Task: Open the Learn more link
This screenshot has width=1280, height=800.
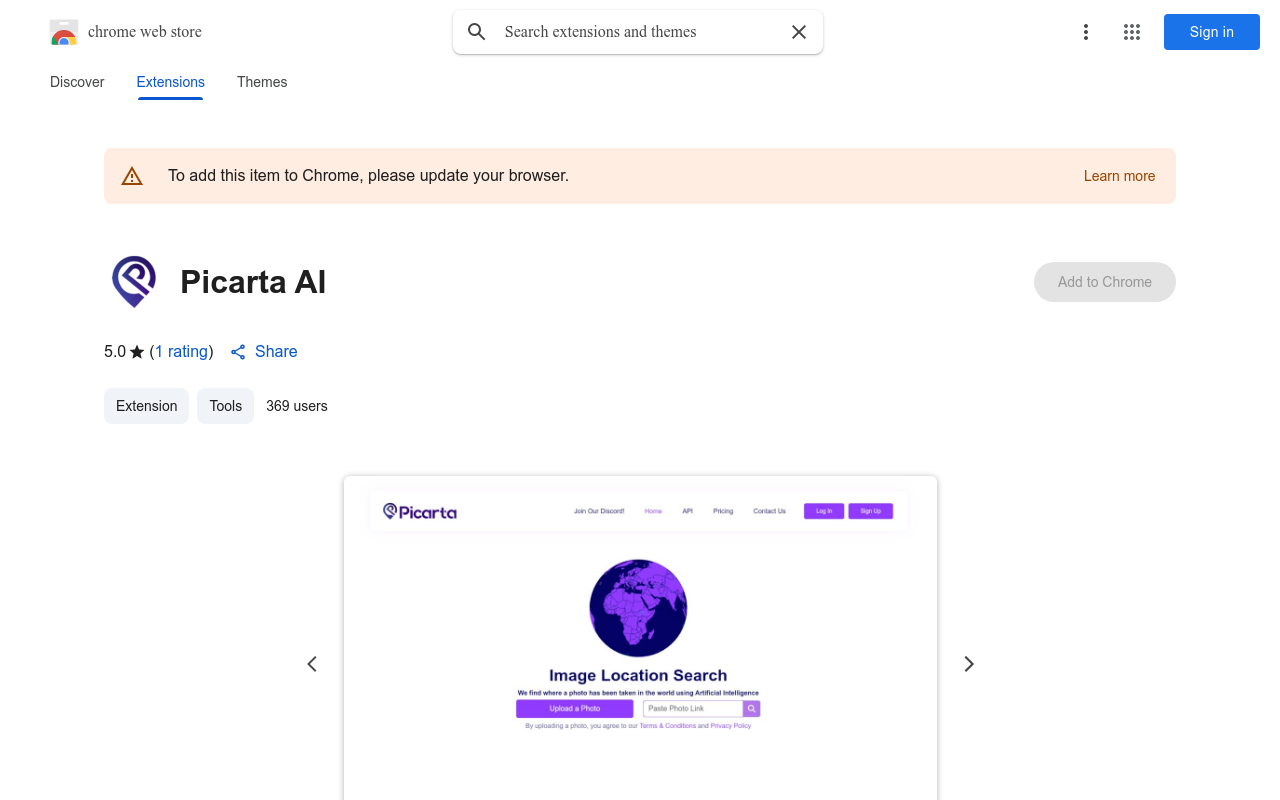Action: 1119,176
